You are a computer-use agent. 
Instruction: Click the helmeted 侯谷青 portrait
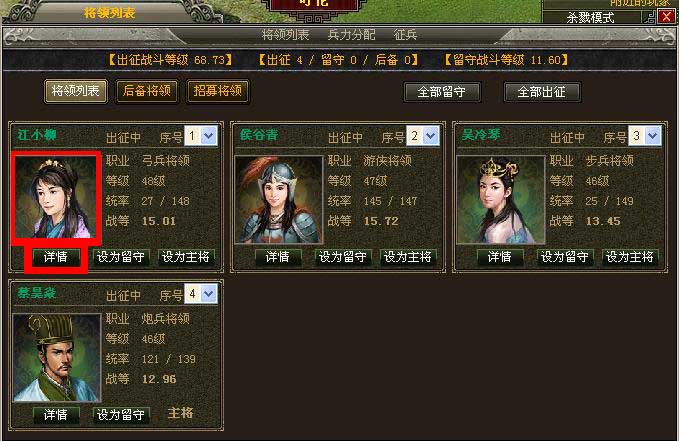(278, 200)
